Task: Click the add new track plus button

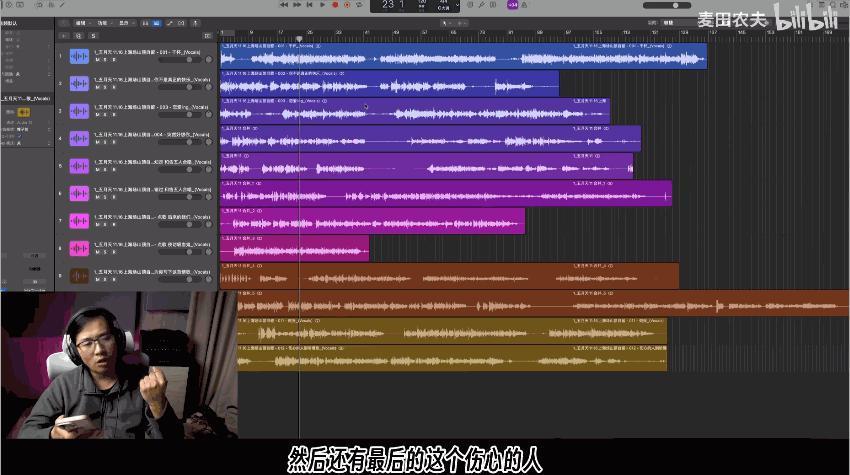Action: click(x=64, y=36)
